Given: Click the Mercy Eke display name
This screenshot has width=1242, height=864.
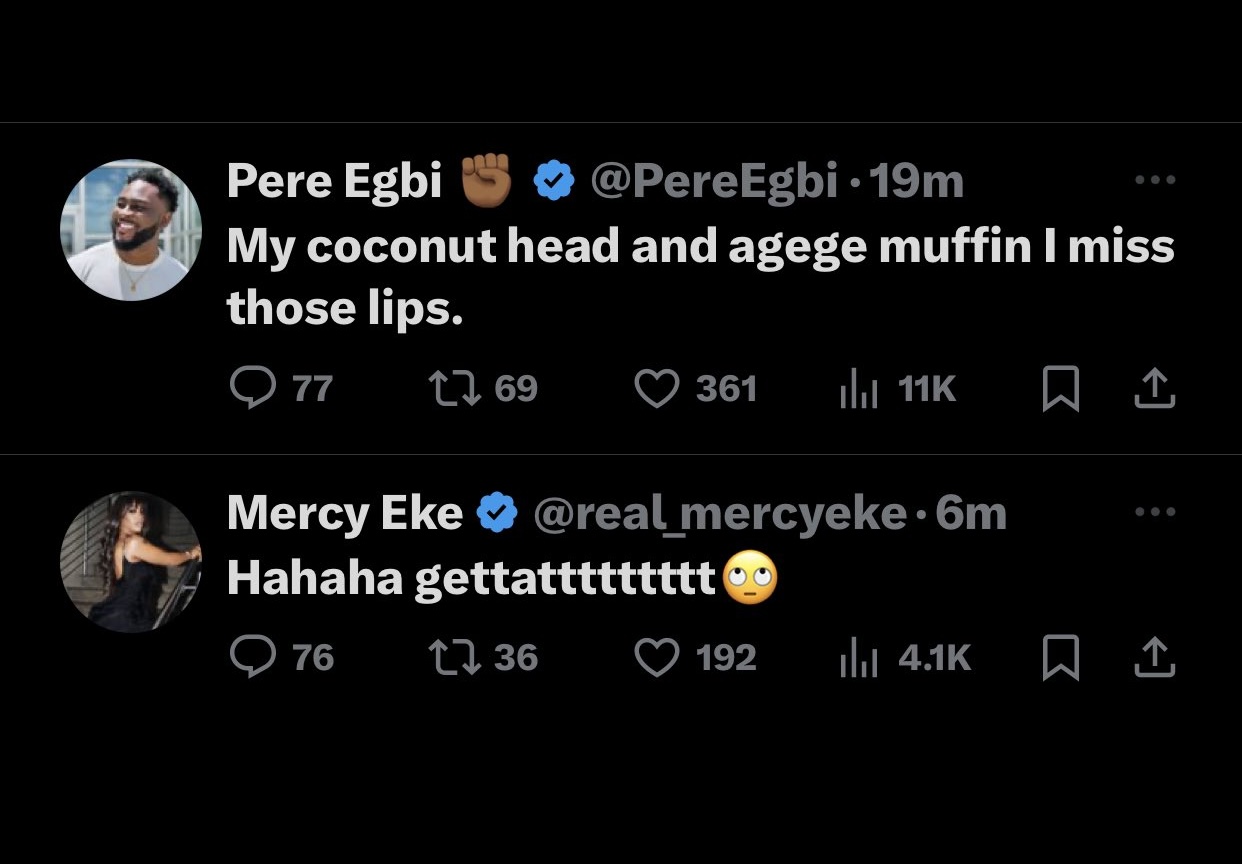Looking at the screenshot, I should click(x=345, y=514).
